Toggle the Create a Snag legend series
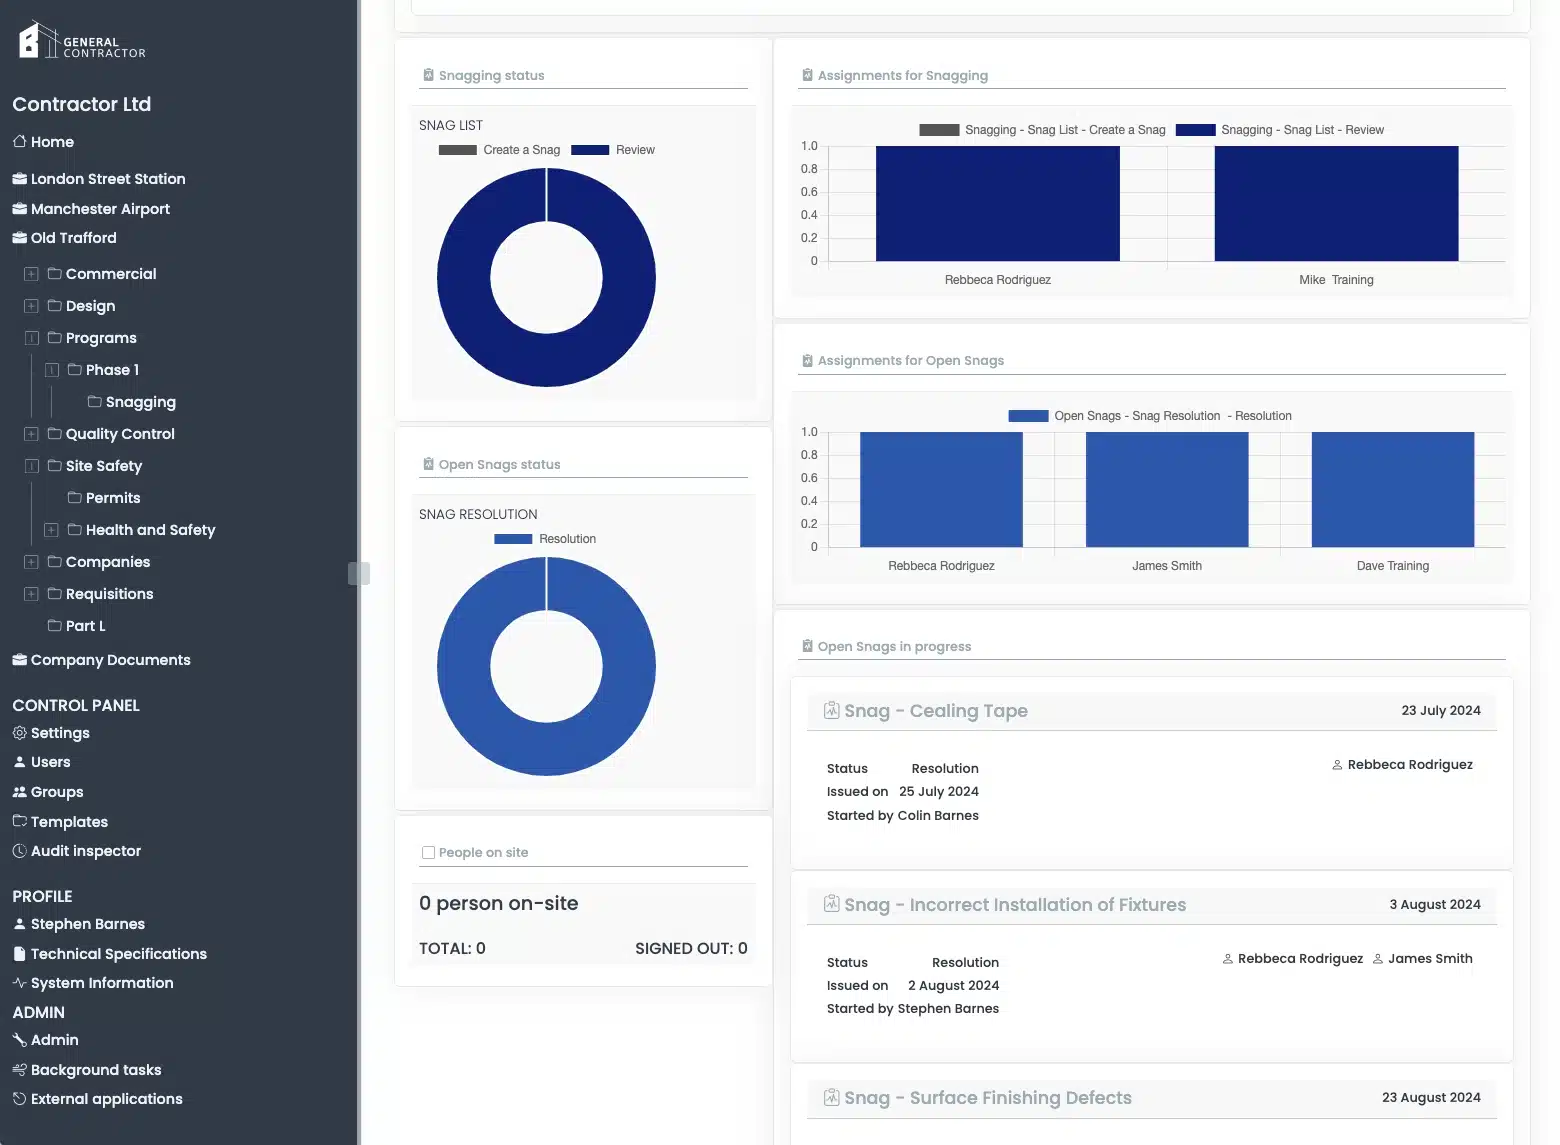The image size is (1560, 1145). pyautogui.click(x=499, y=150)
